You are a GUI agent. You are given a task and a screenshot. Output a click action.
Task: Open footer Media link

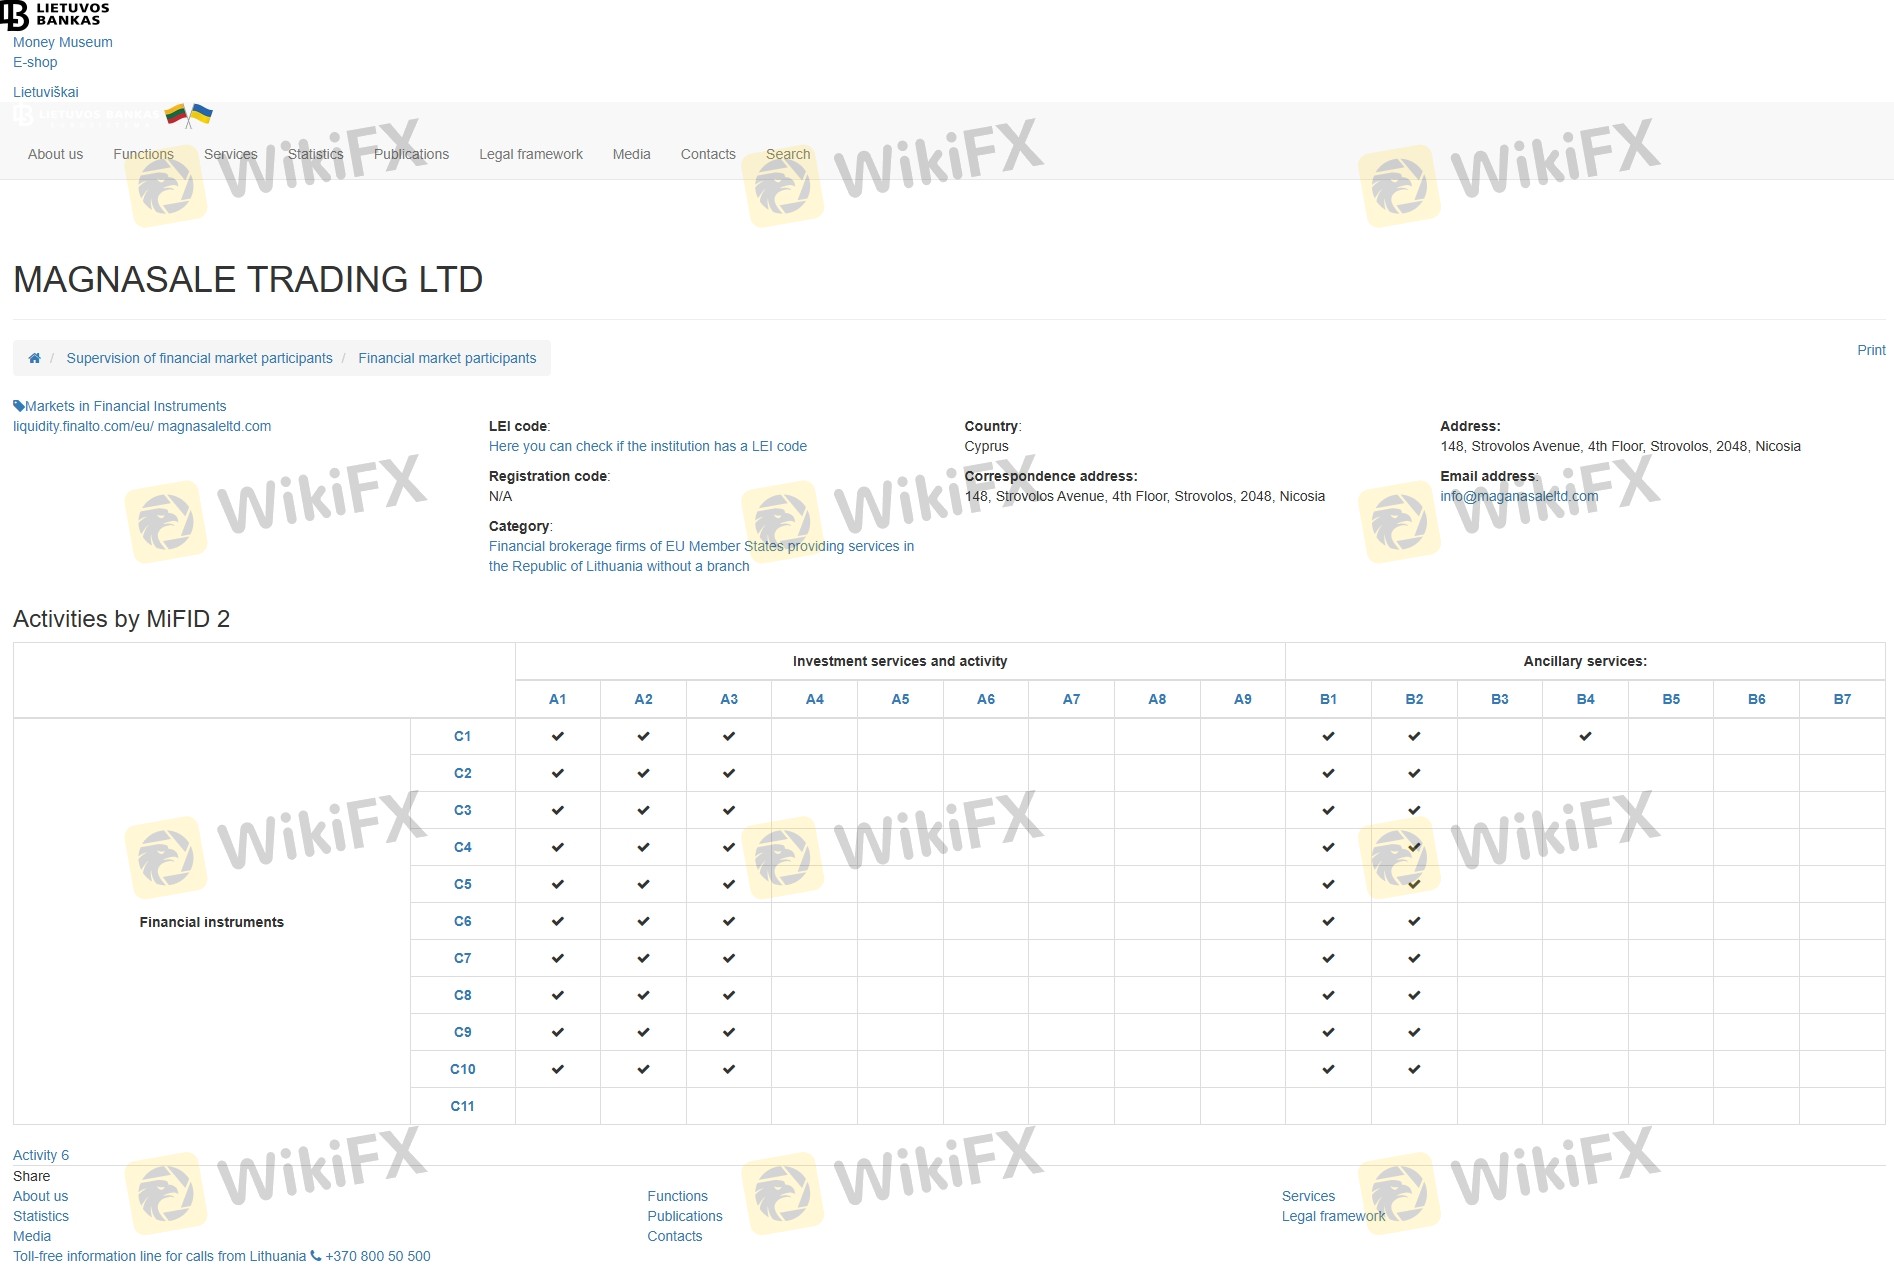click(x=32, y=1236)
